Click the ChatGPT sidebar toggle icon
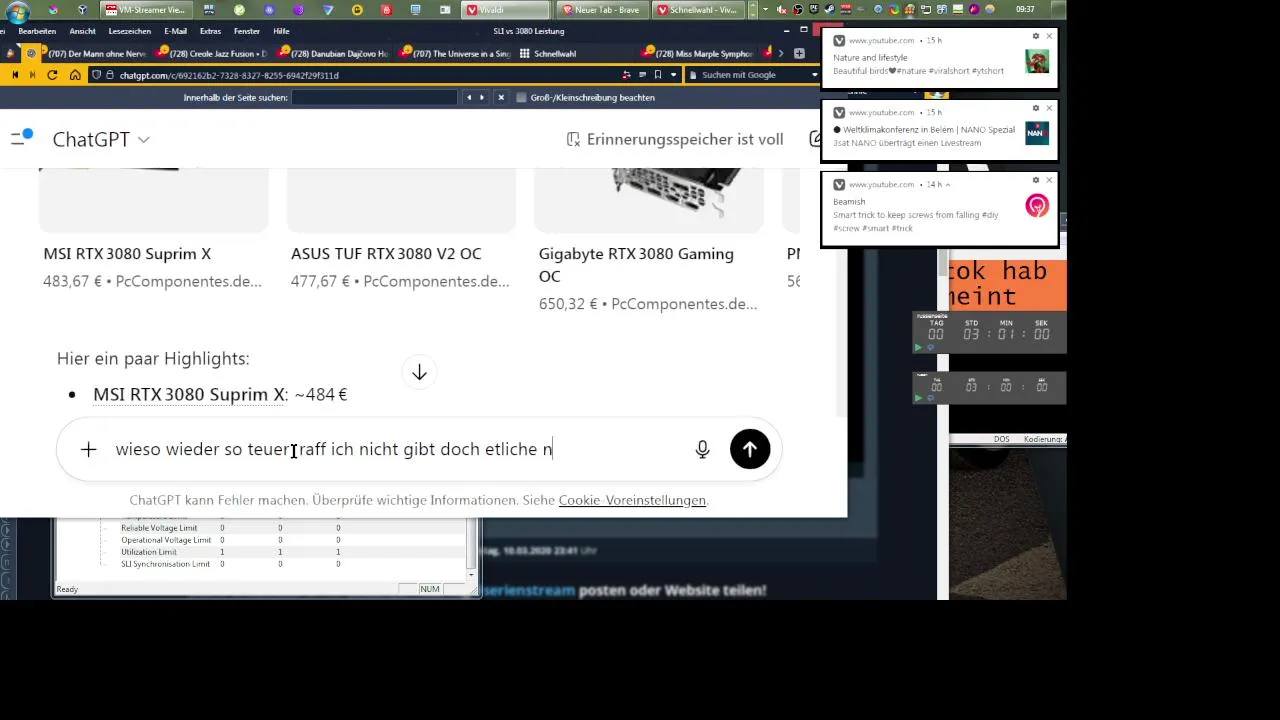The image size is (1280, 720). [21, 138]
